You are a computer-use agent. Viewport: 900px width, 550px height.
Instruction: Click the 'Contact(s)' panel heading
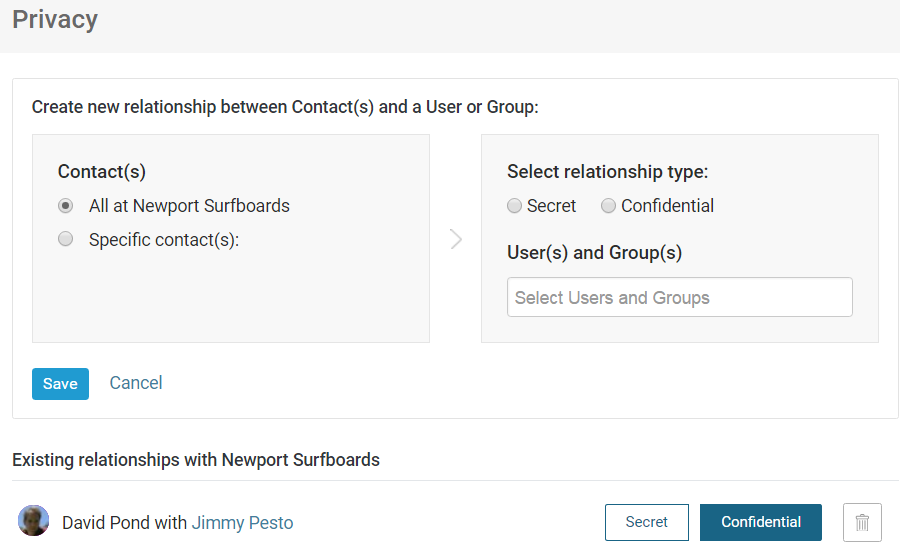point(102,172)
